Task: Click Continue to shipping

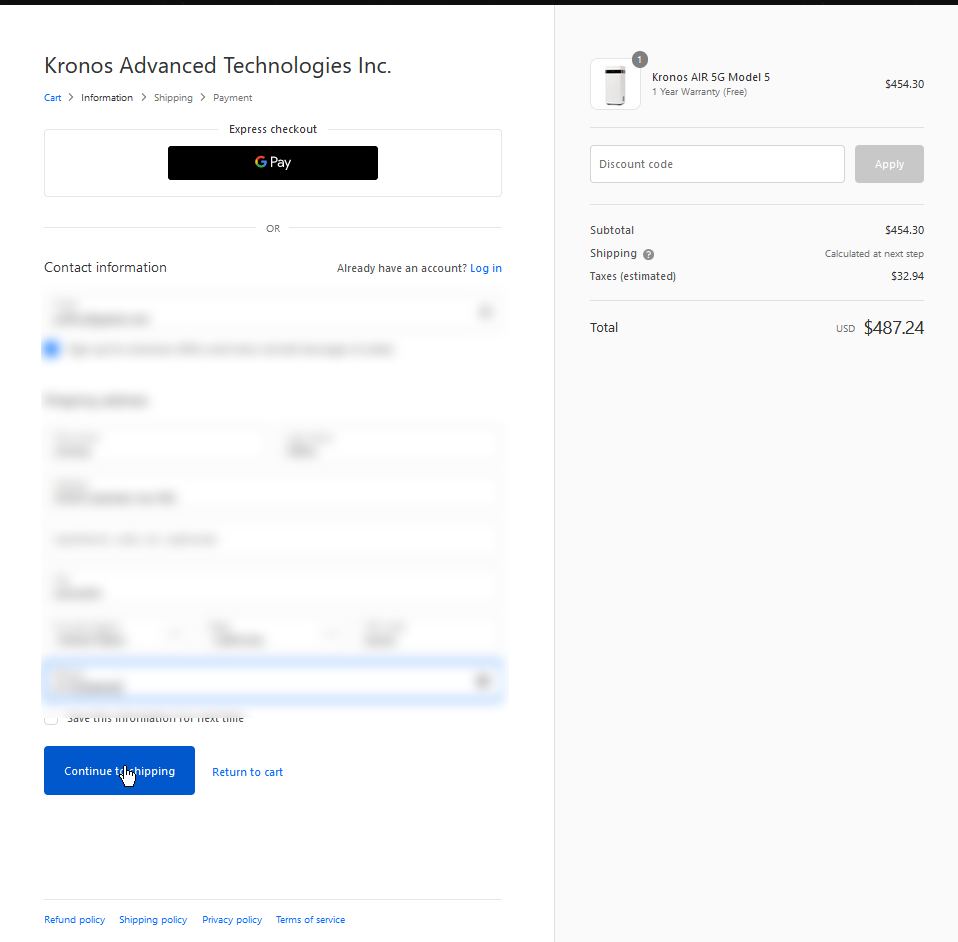Action: (119, 771)
